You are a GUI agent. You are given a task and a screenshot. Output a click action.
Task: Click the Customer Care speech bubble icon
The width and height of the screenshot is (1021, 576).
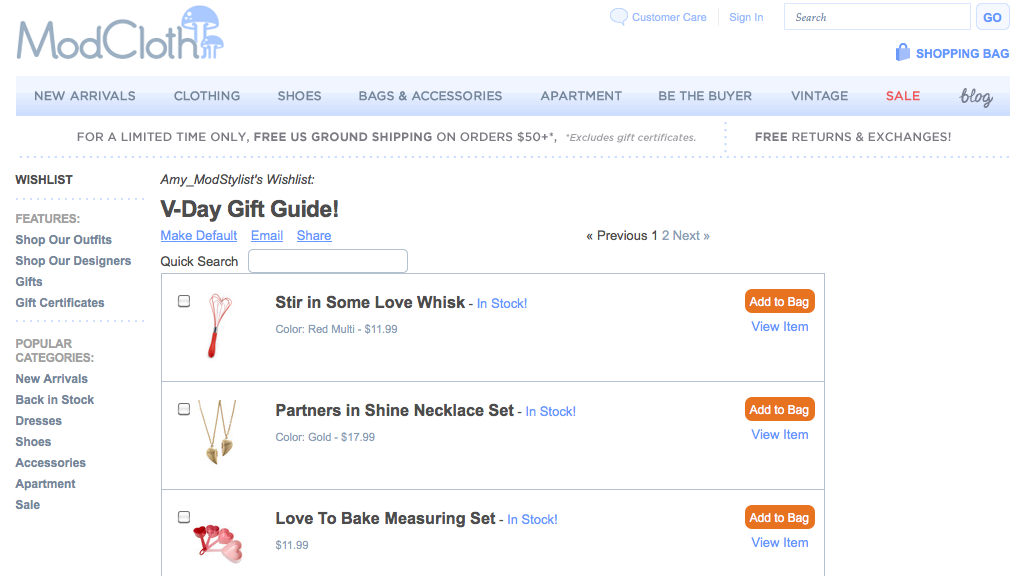[619, 17]
